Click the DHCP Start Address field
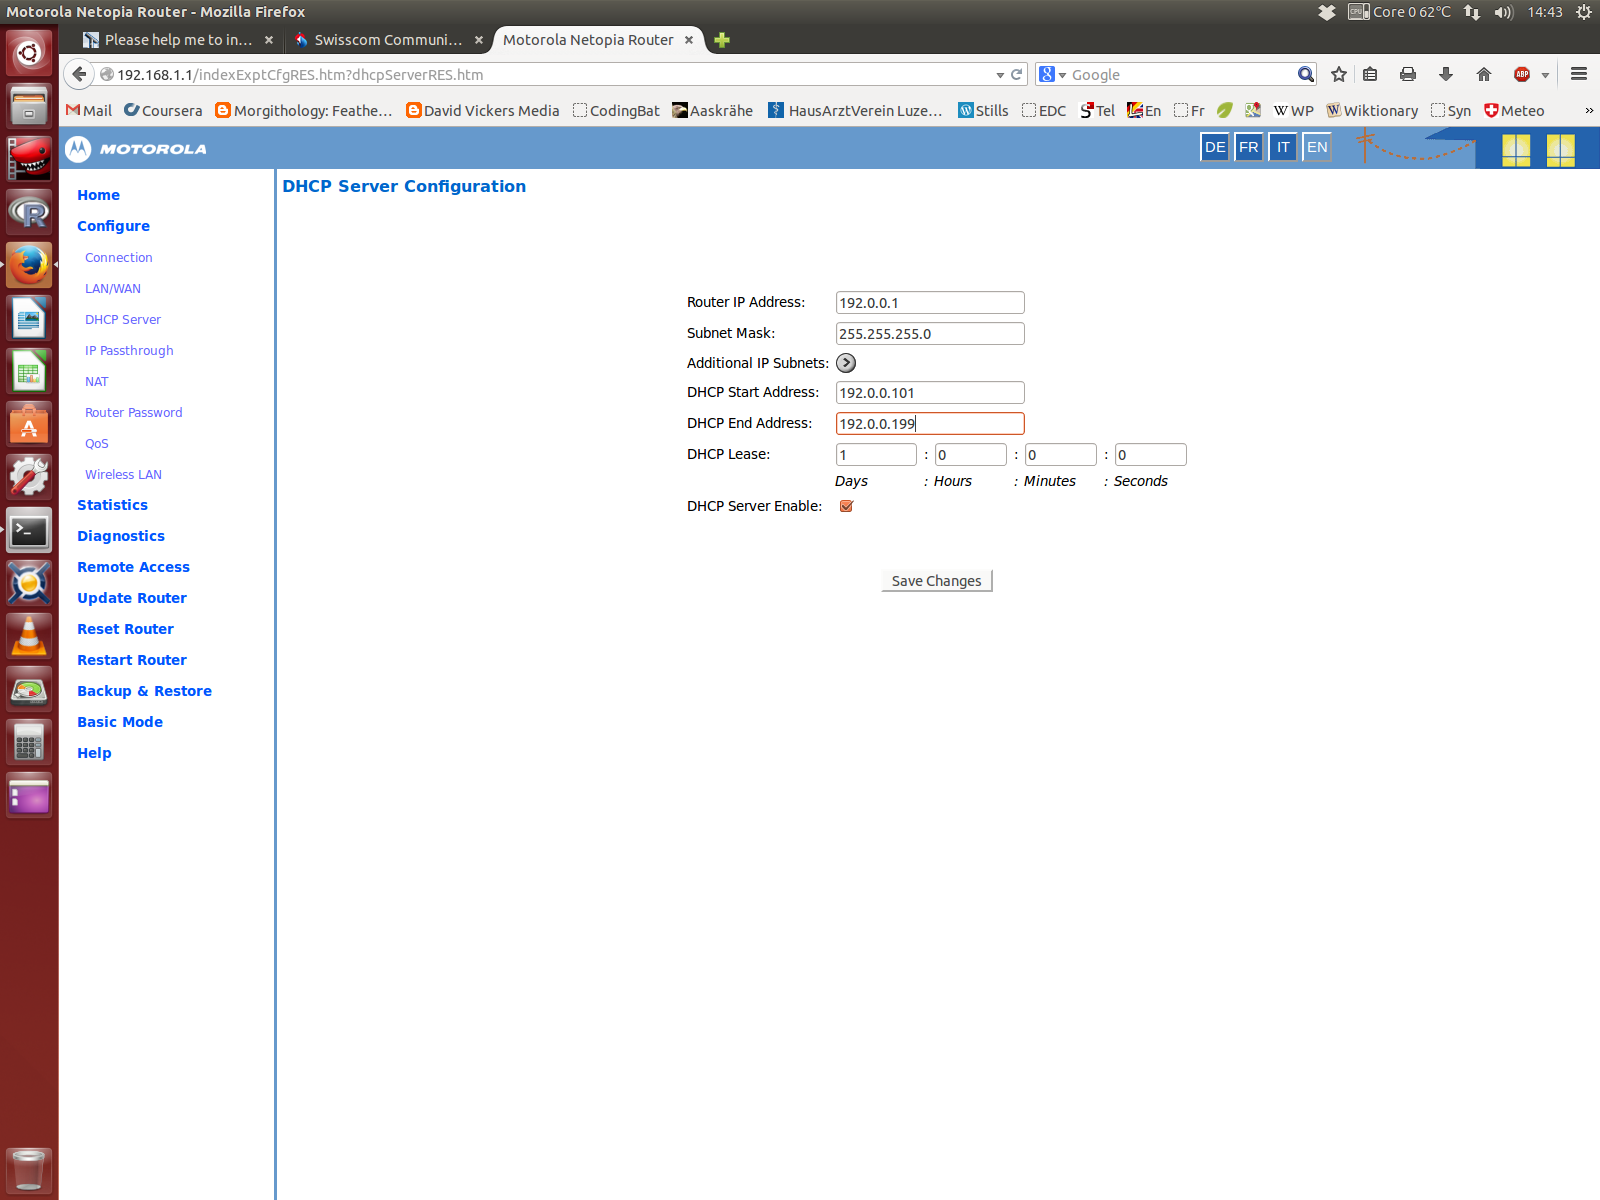Image resolution: width=1600 pixels, height=1200 pixels. tap(929, 393)
